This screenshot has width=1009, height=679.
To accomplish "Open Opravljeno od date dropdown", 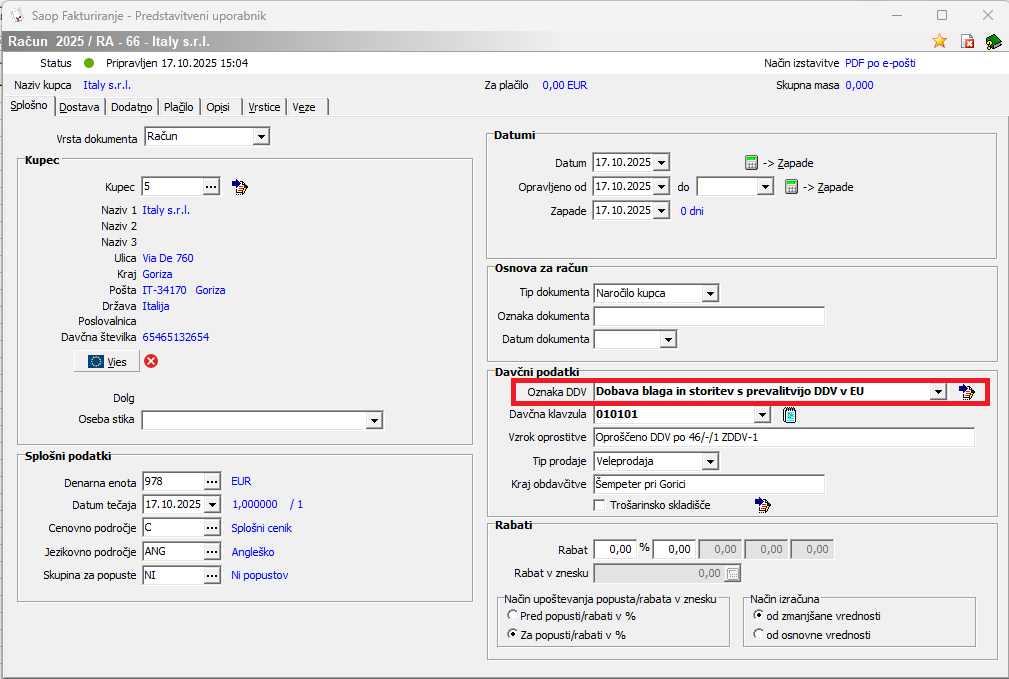I will click(x=662, y=187).
